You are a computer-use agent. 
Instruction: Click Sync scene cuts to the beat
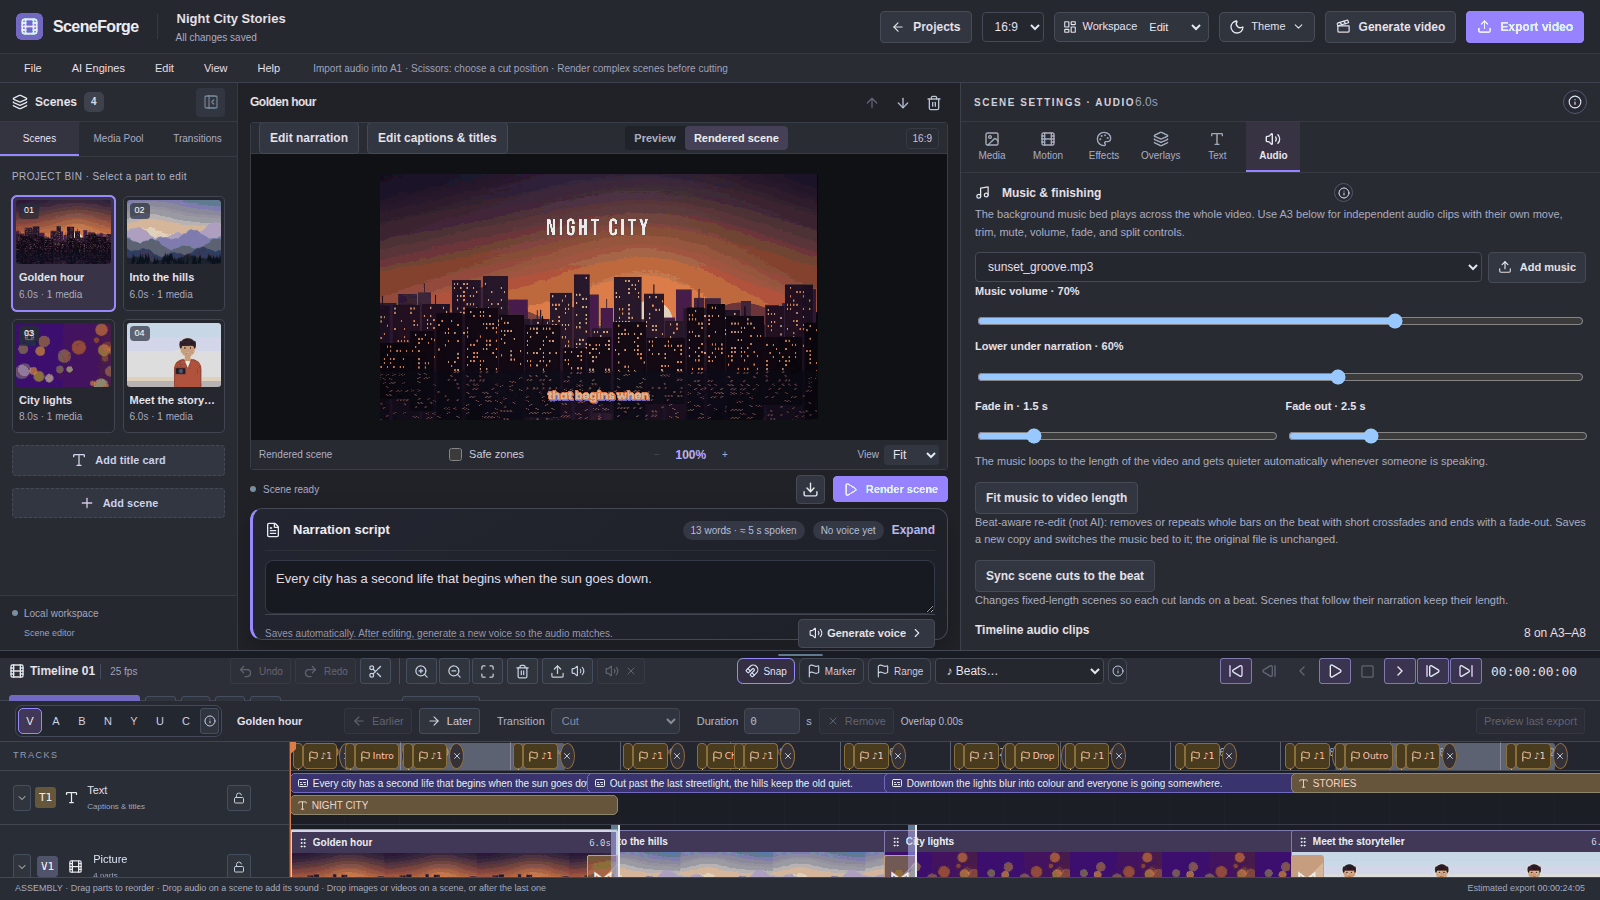coord(1065,576)
